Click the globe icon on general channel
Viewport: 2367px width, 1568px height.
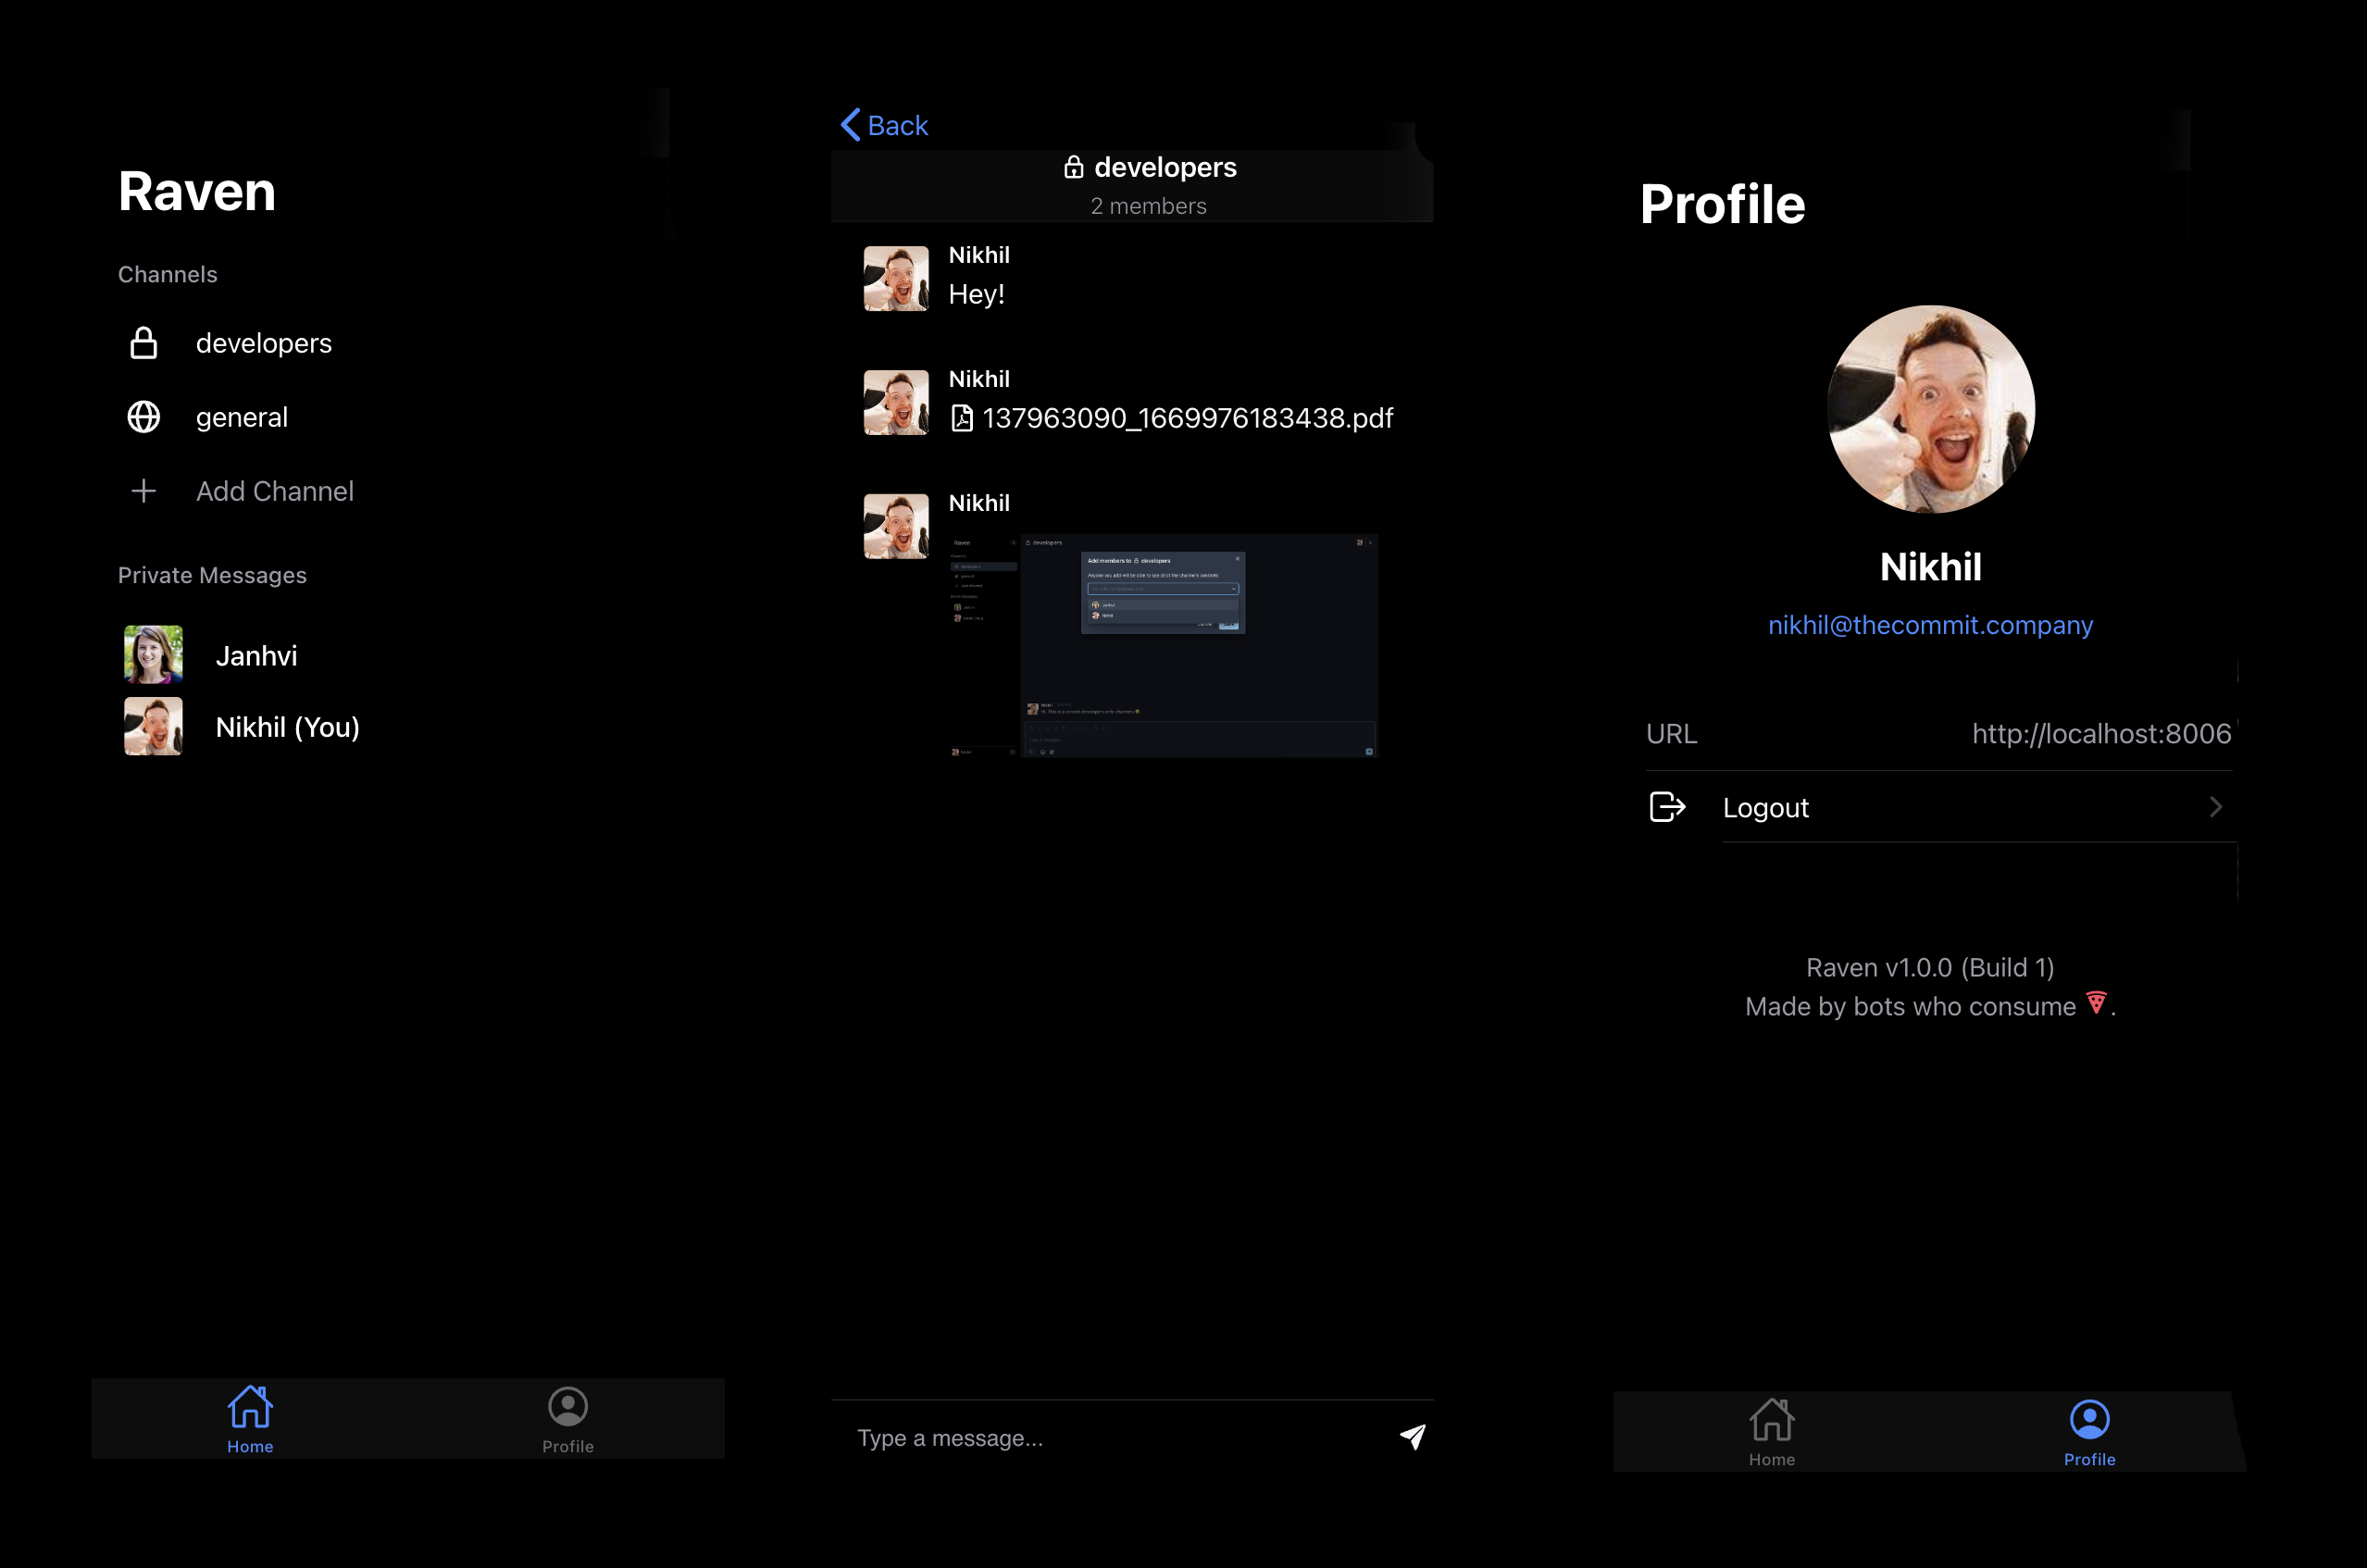coord(145,417)
